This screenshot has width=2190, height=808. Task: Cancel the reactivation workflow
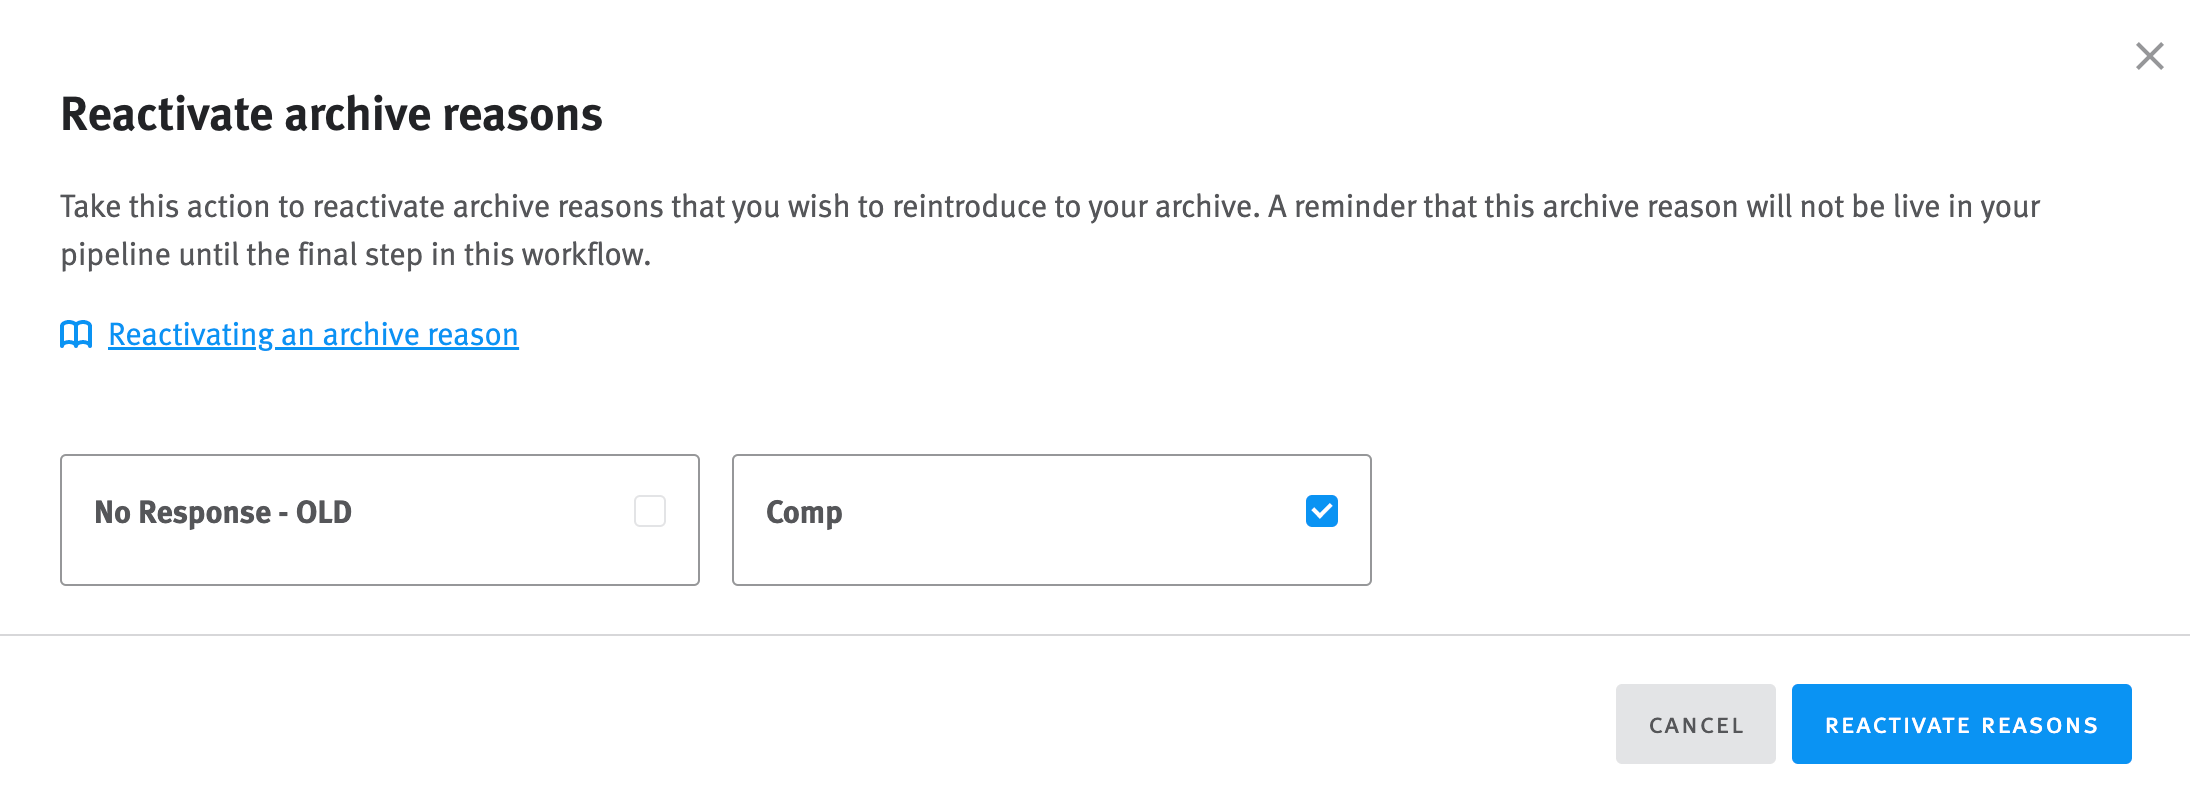1694,724
